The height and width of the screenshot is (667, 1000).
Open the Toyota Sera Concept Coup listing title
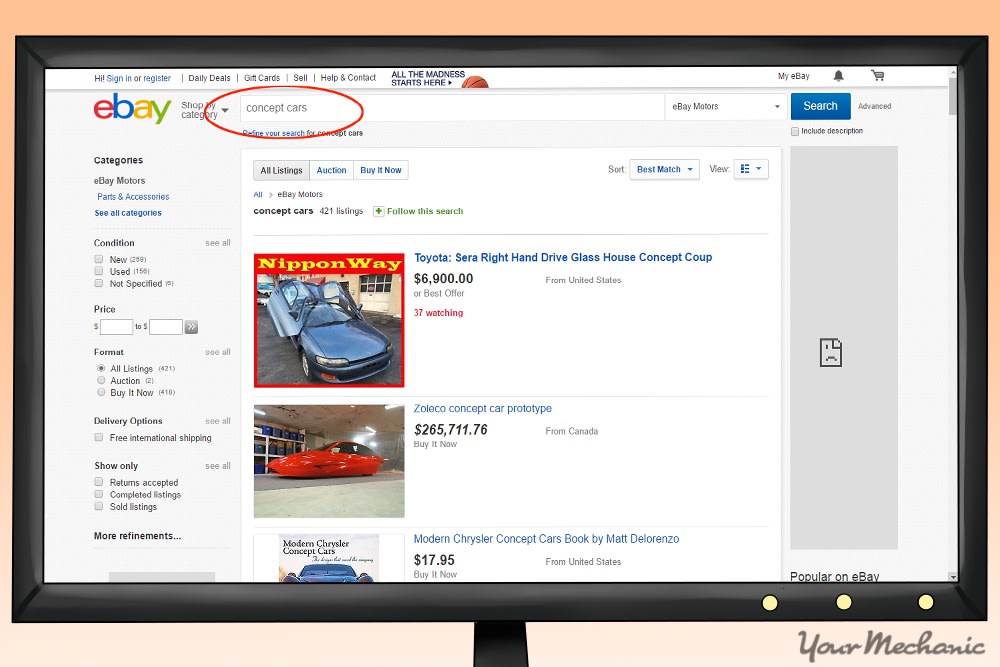coord(562,257)
